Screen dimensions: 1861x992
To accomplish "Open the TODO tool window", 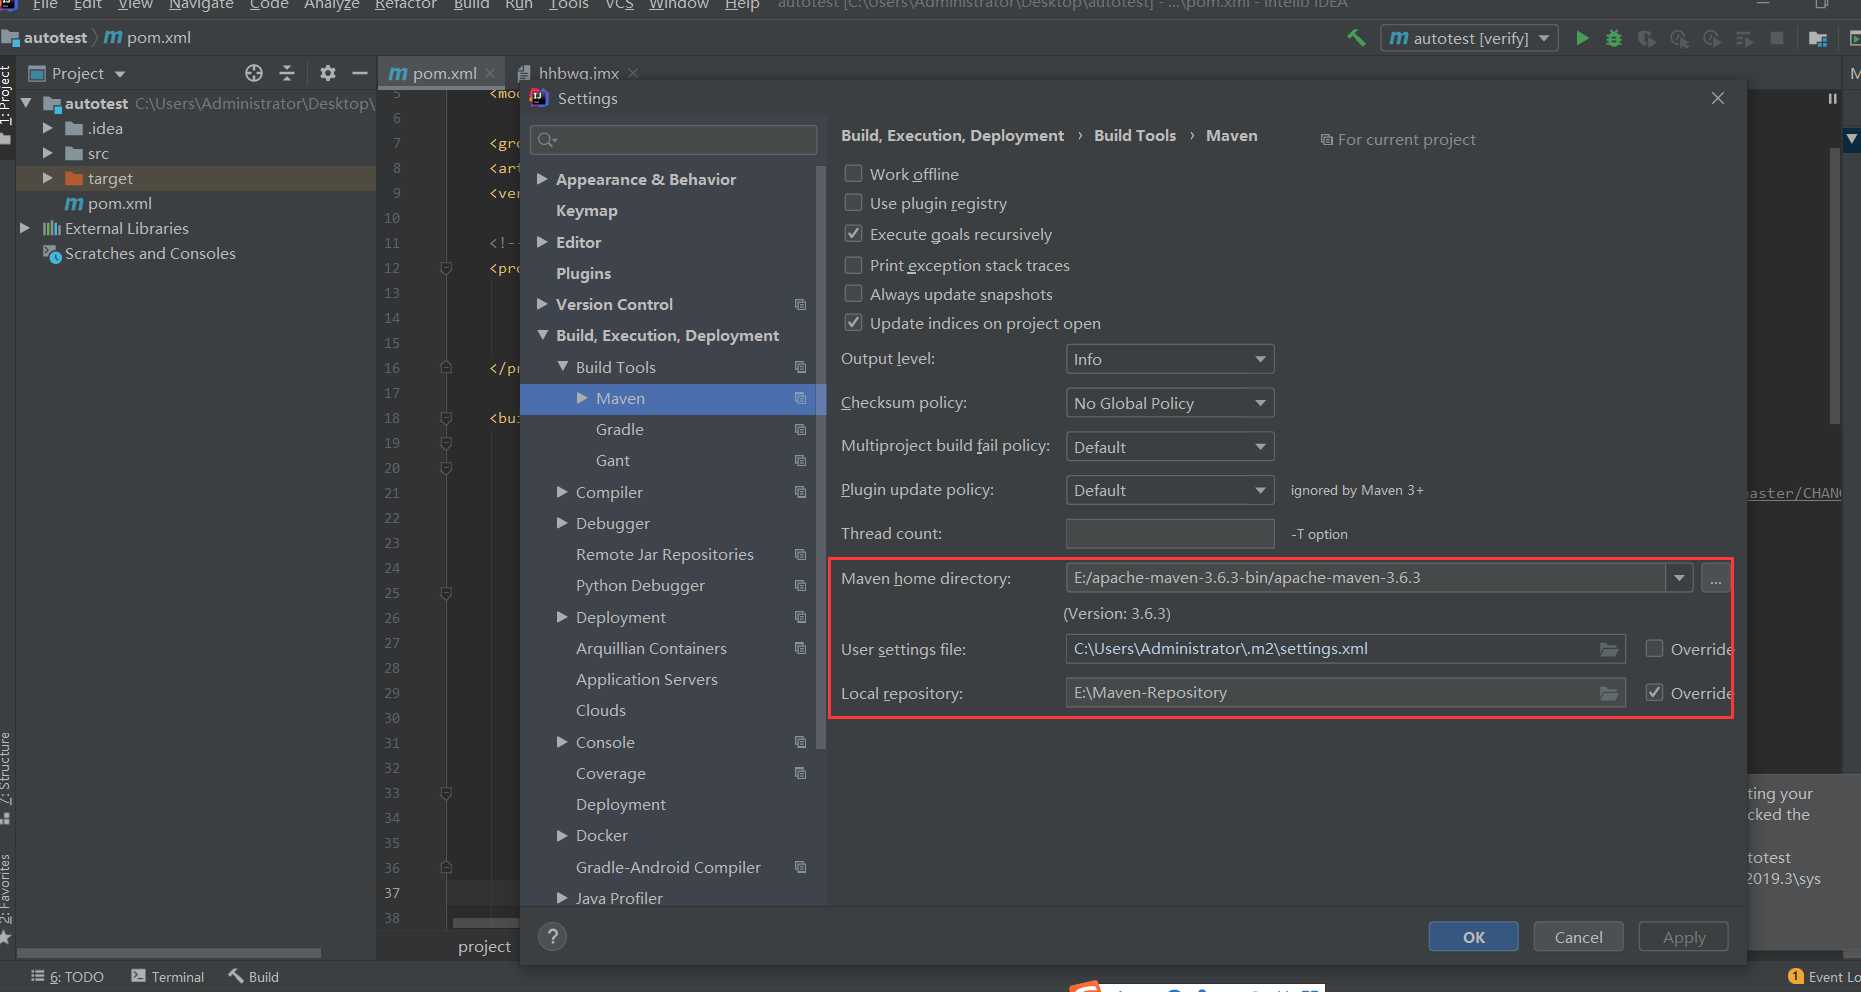I will (68, 976).
